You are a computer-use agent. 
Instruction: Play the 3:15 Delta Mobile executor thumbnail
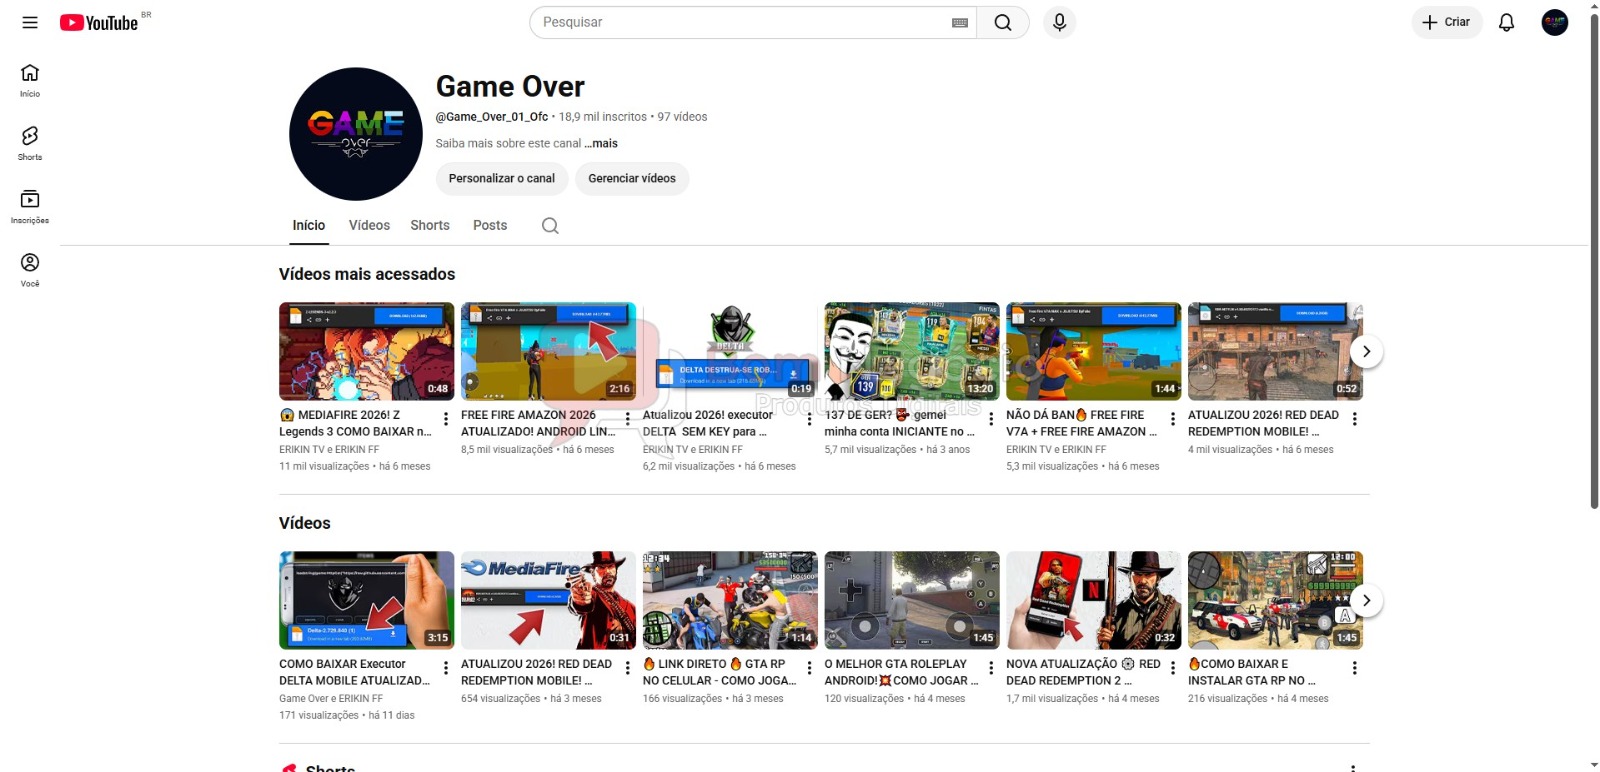tap(367, 600)
